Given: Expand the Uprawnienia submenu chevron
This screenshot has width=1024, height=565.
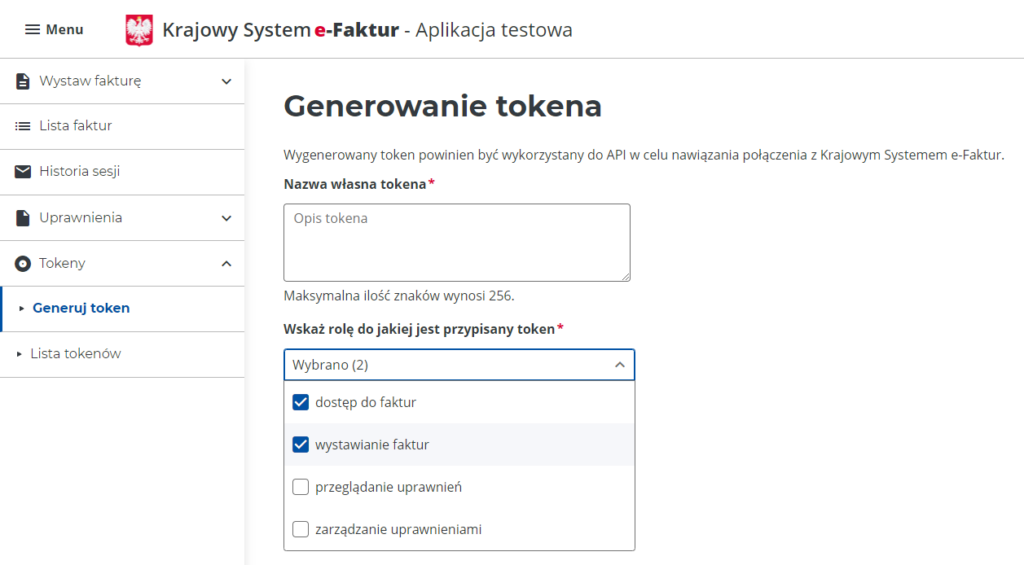Looking at the screenshot, I should point(226,217).
